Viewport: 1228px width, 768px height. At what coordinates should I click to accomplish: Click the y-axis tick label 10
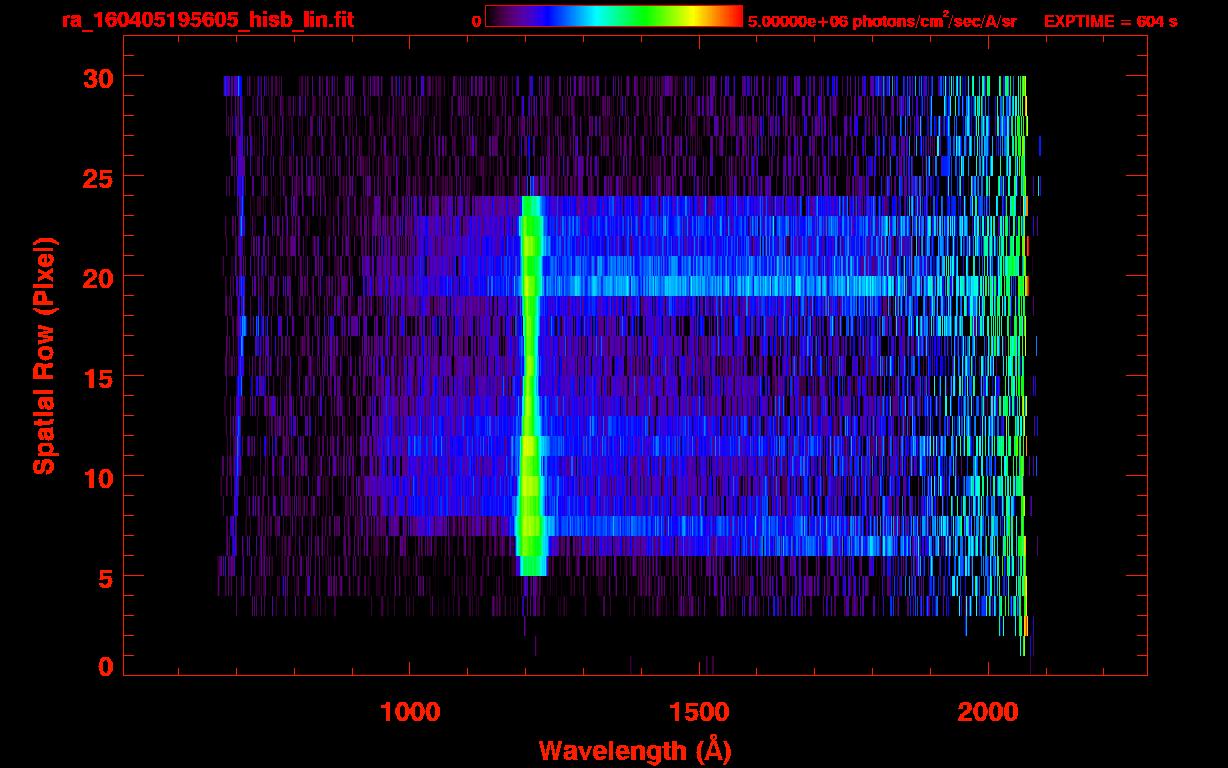pos(97,477)
